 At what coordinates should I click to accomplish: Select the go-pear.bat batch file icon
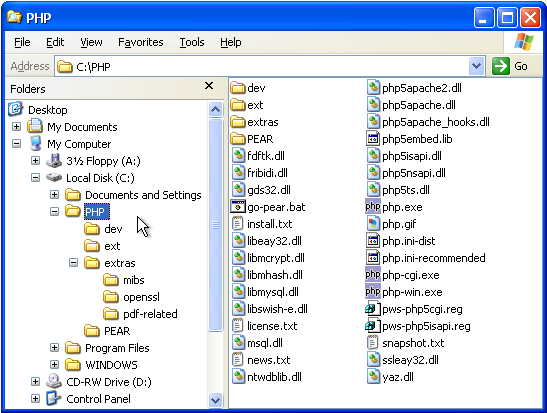coord(238,207)
